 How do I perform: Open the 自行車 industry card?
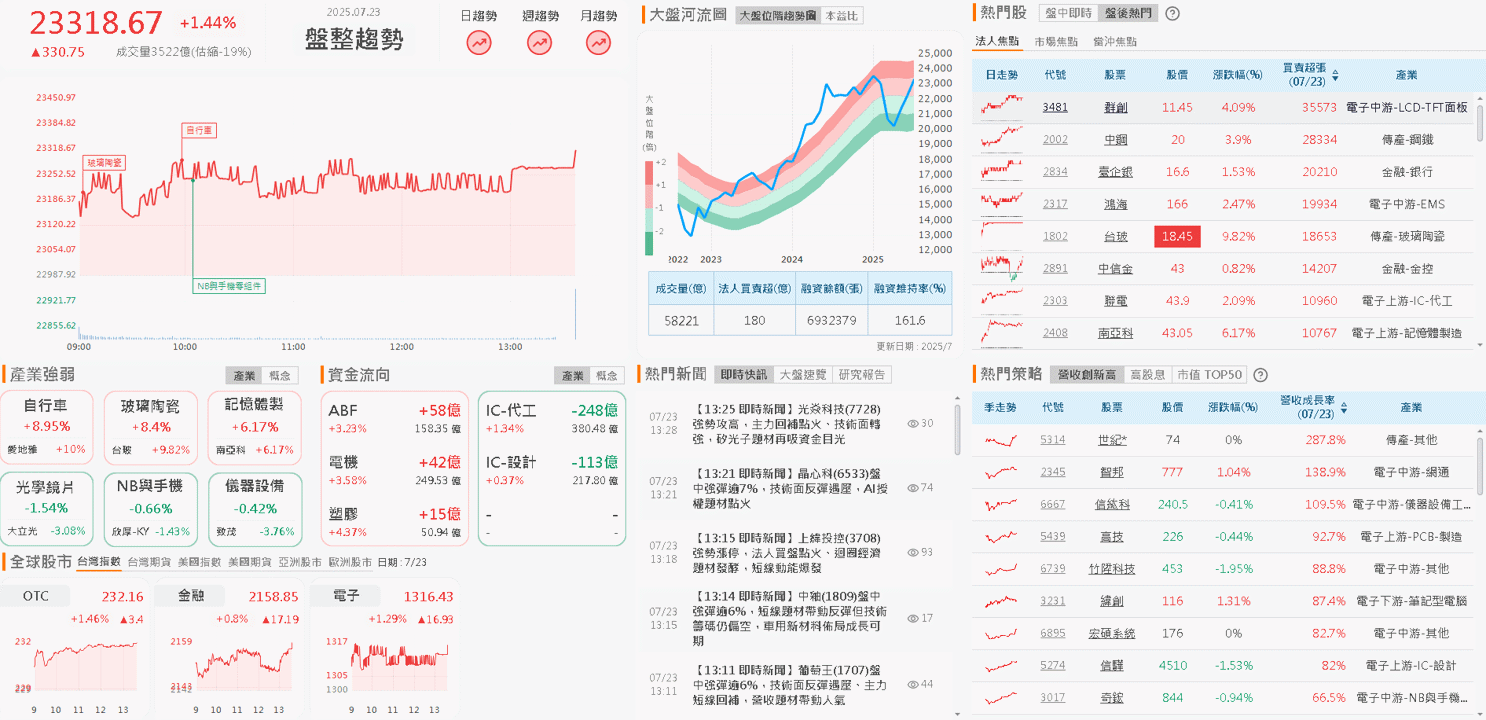click(46, 426)
